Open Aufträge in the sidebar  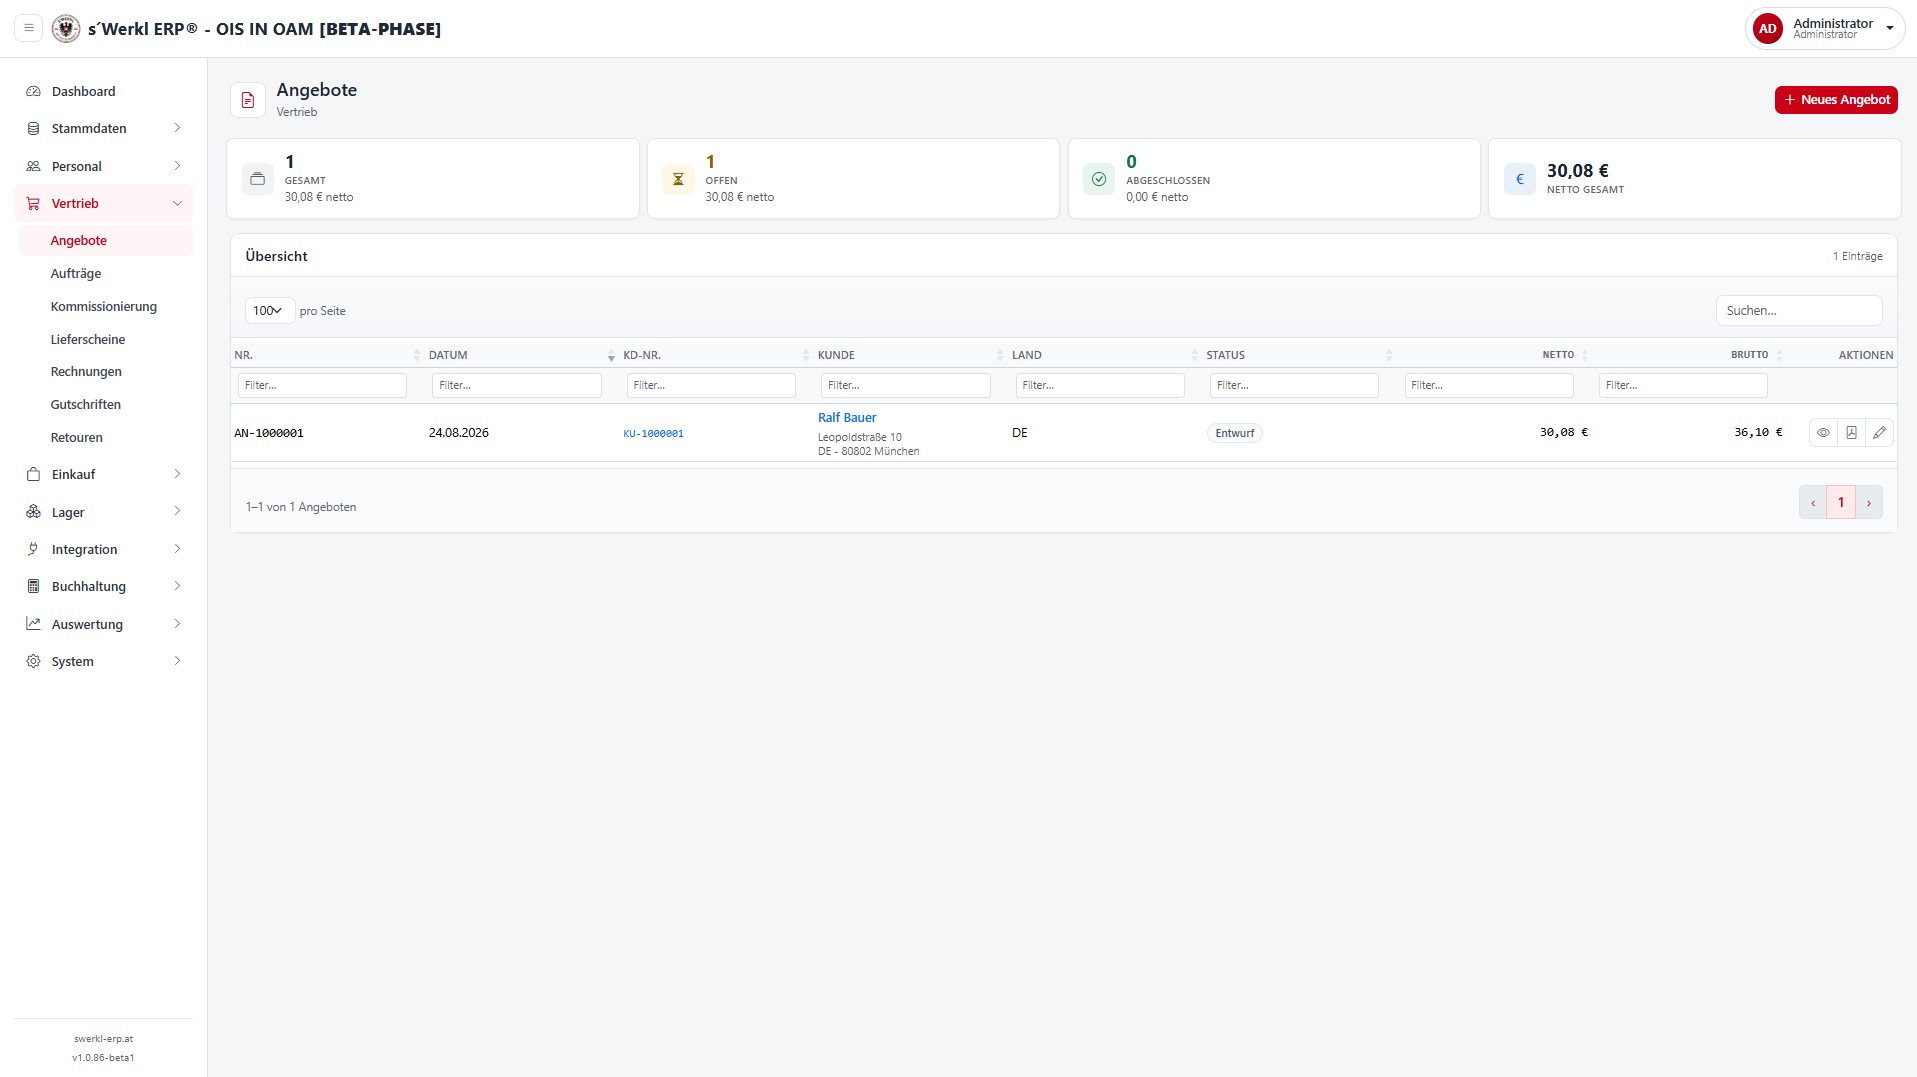pyautogui.click(x=76, y=273)
